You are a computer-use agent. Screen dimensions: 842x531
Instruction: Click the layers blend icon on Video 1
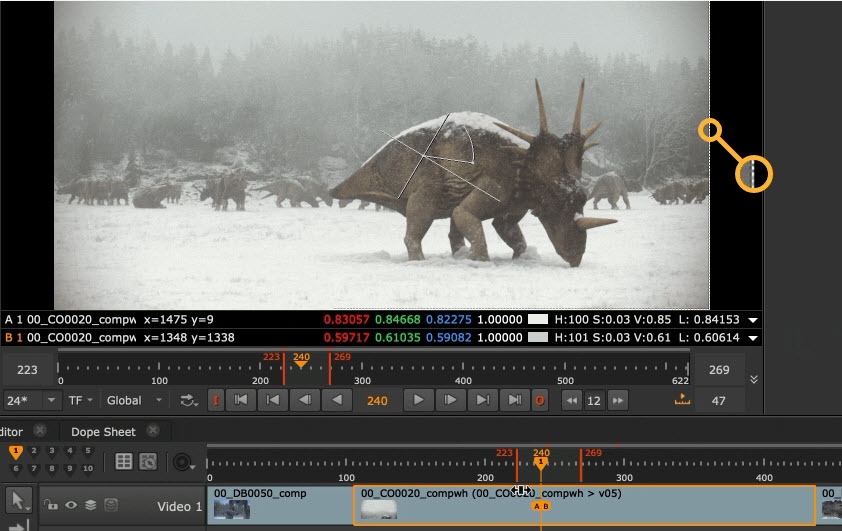click(x=91, y=505)
